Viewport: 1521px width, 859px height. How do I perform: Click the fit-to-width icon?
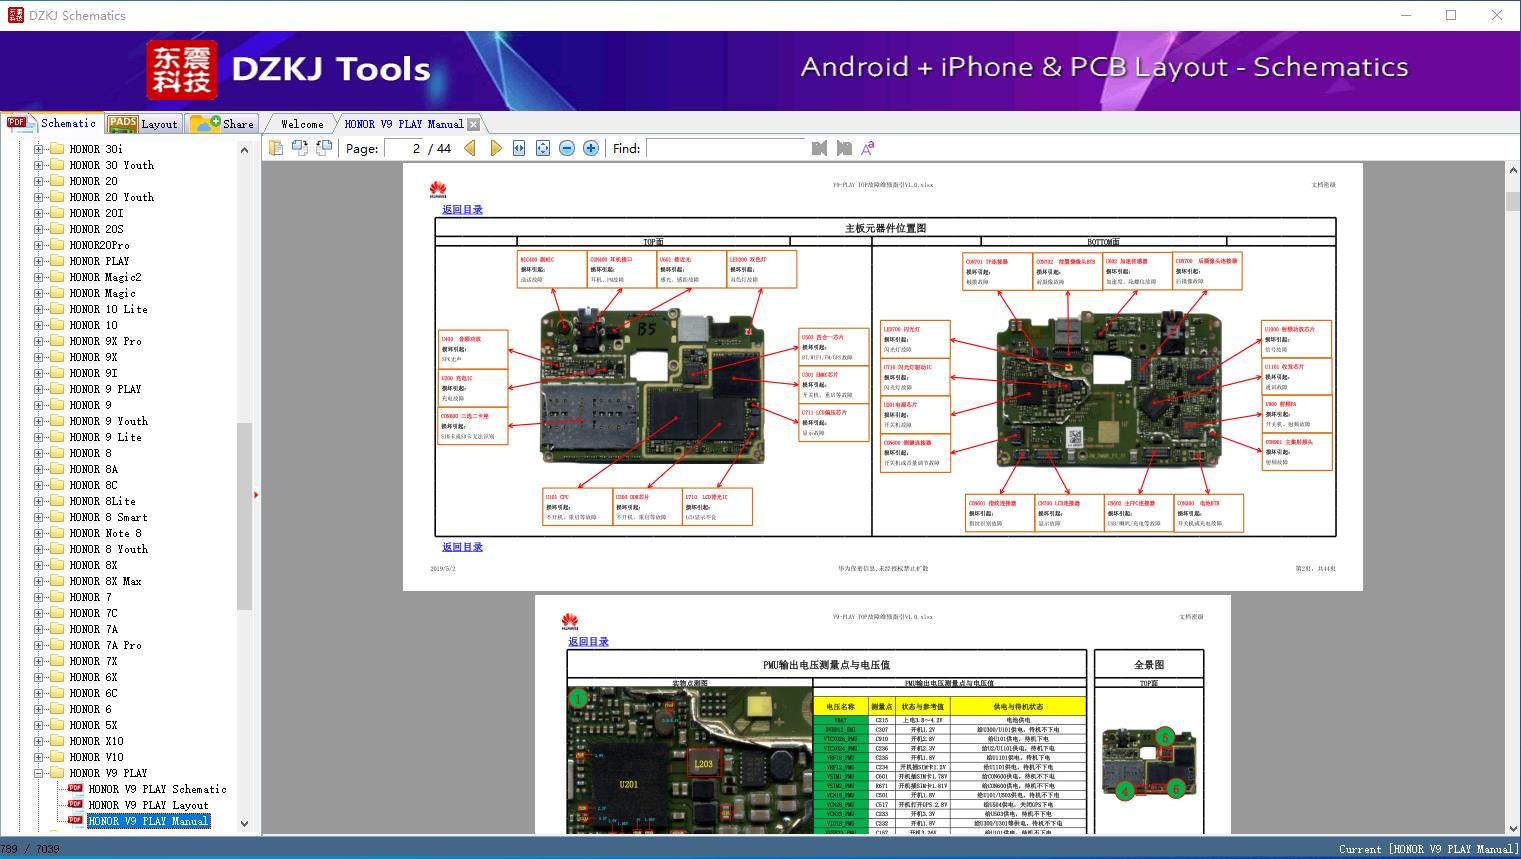[519, 148]
